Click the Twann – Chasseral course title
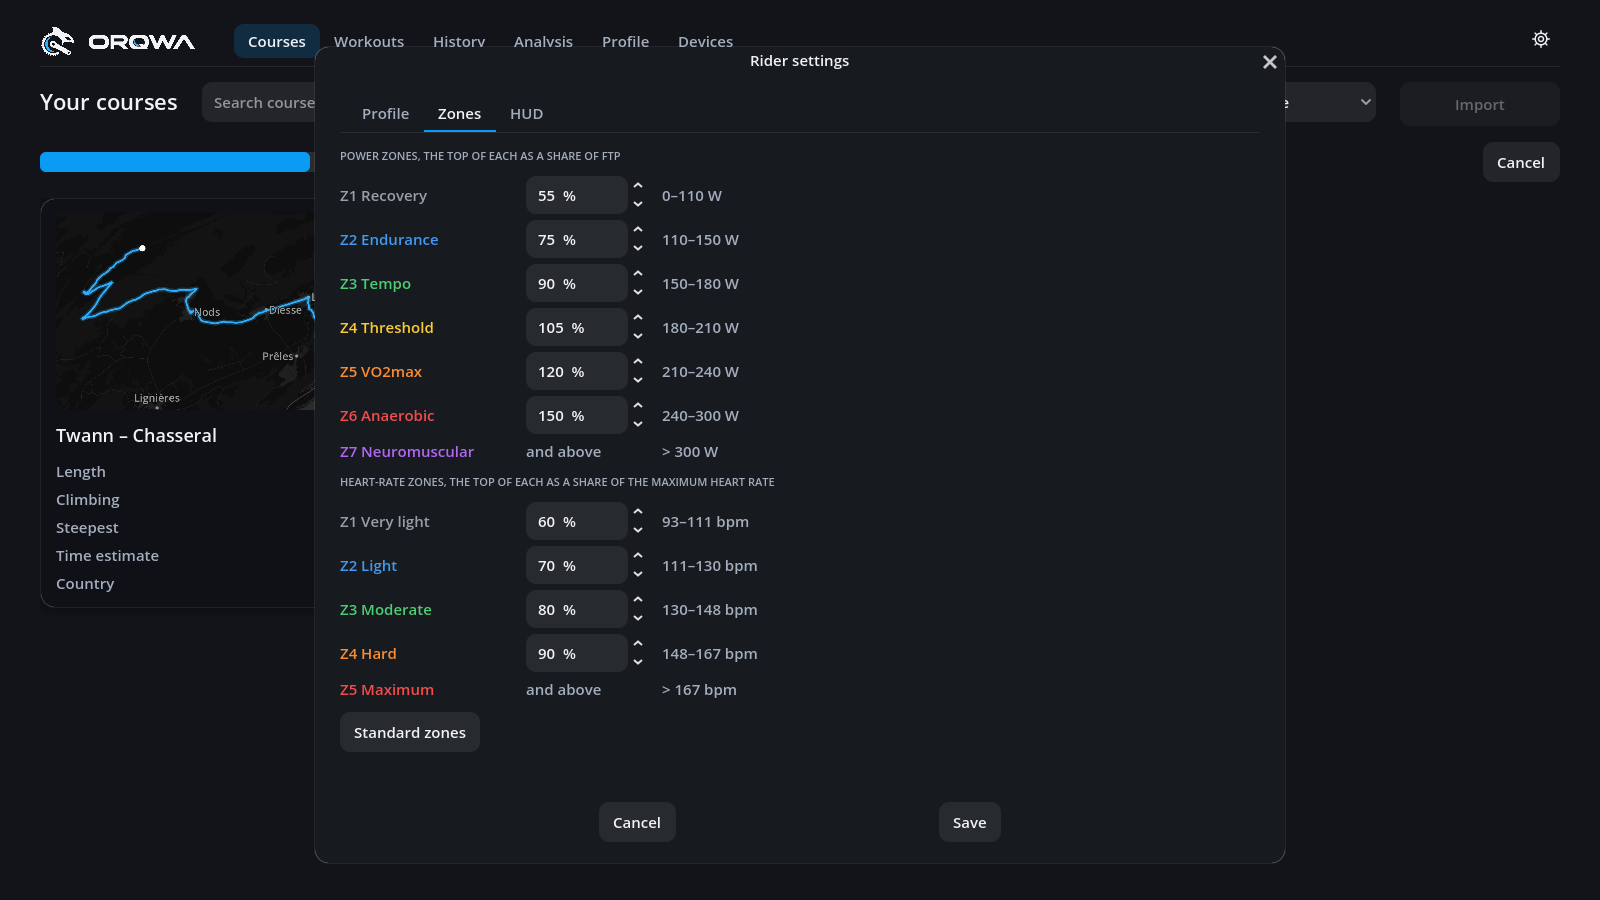The width and height of the screenshot is (1600, 900). point(136,436)
